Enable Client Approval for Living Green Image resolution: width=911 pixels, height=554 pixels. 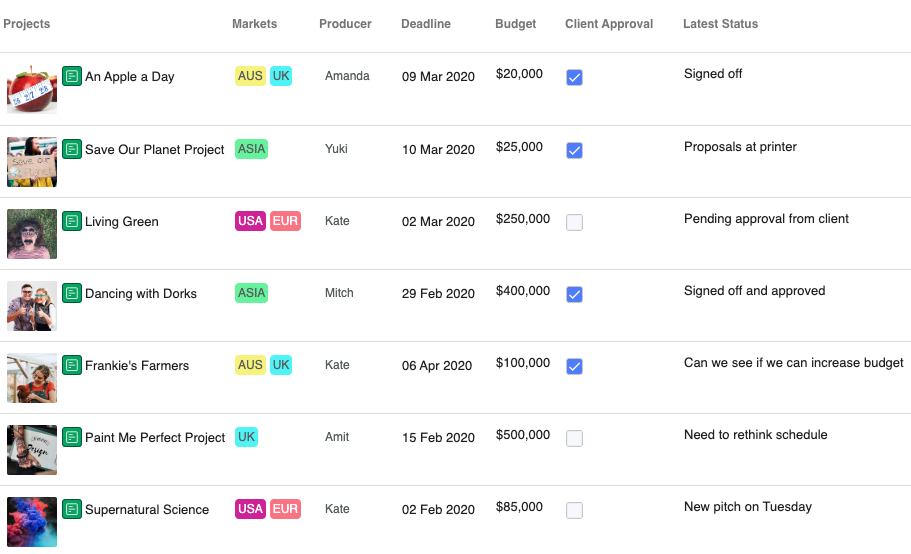(x=574, y=222)
